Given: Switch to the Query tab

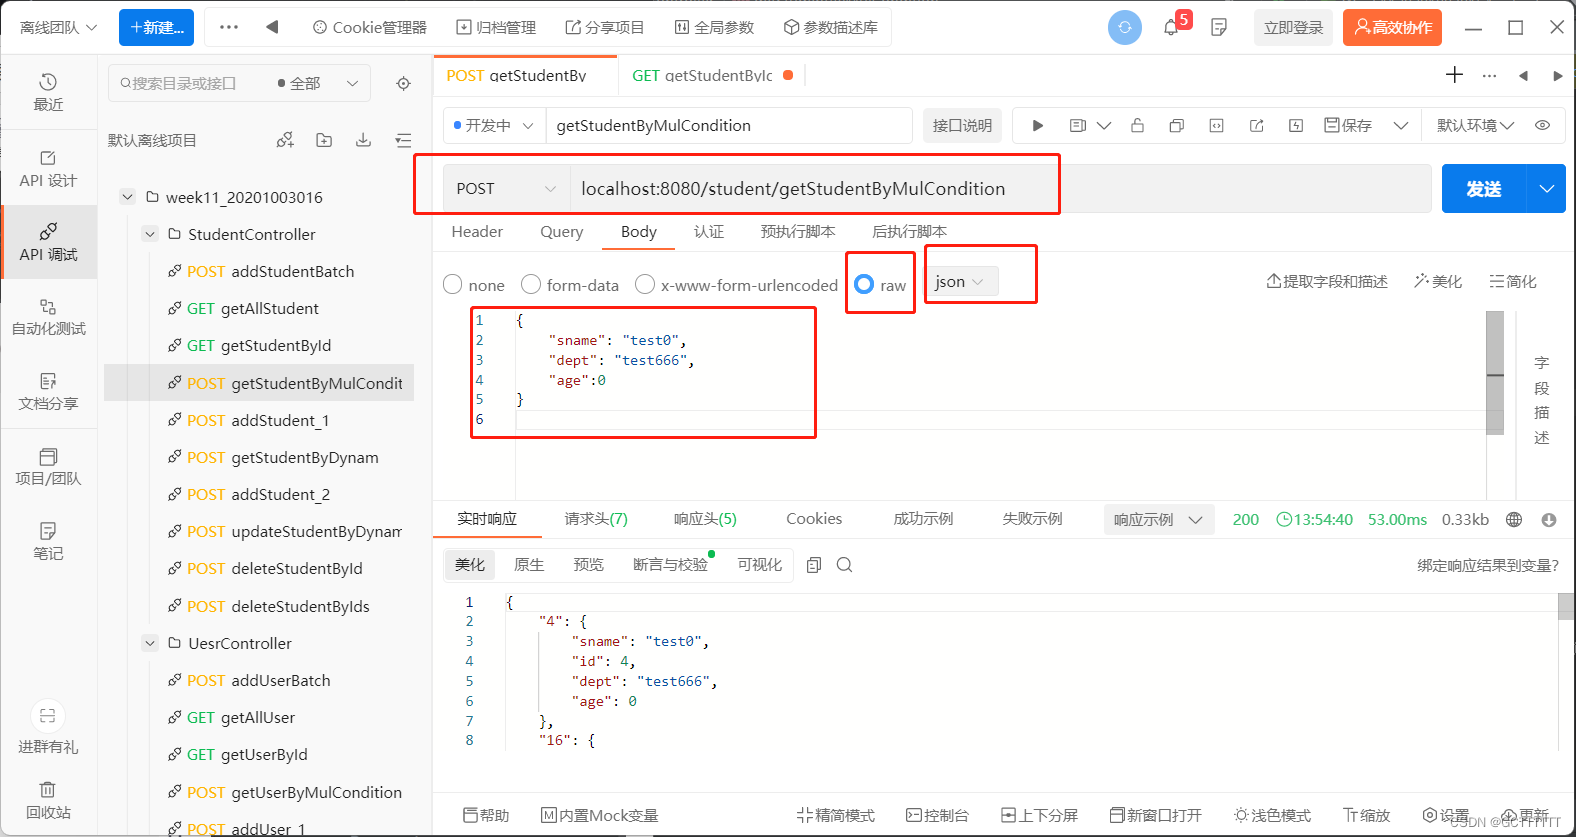Looking at the screenshot, I should pos(562,232).
